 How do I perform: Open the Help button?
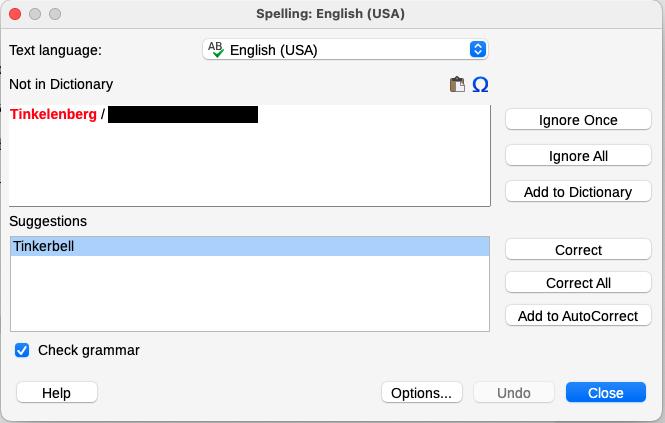[56, 393]
